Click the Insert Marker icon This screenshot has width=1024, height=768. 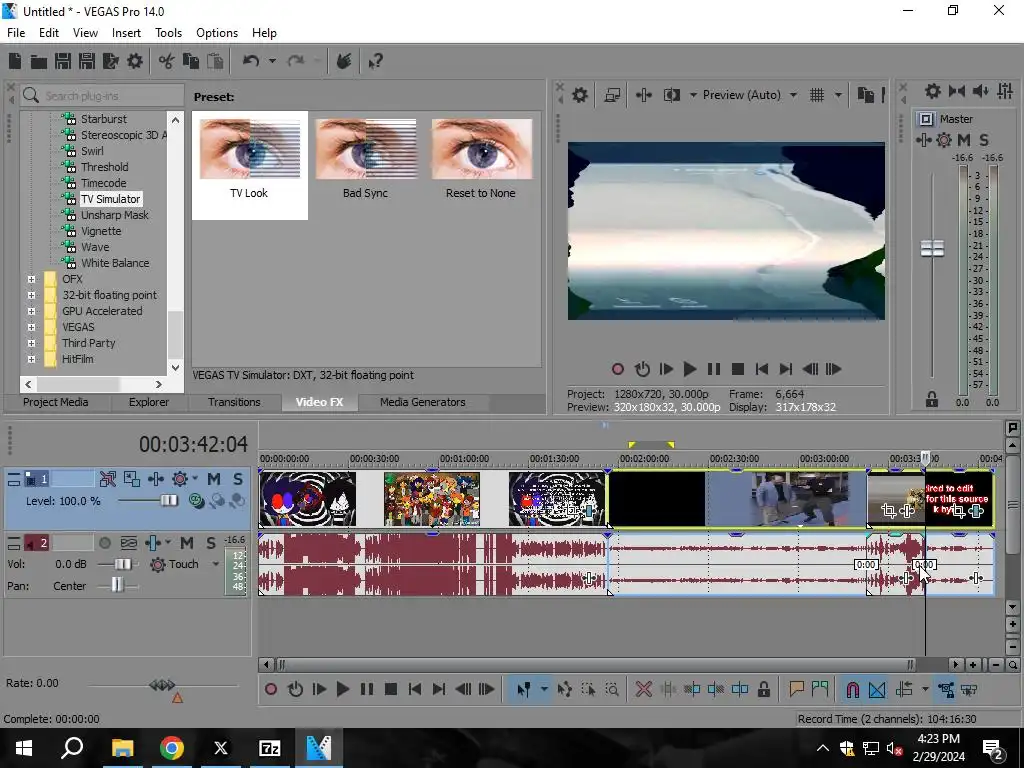[796, 689]
